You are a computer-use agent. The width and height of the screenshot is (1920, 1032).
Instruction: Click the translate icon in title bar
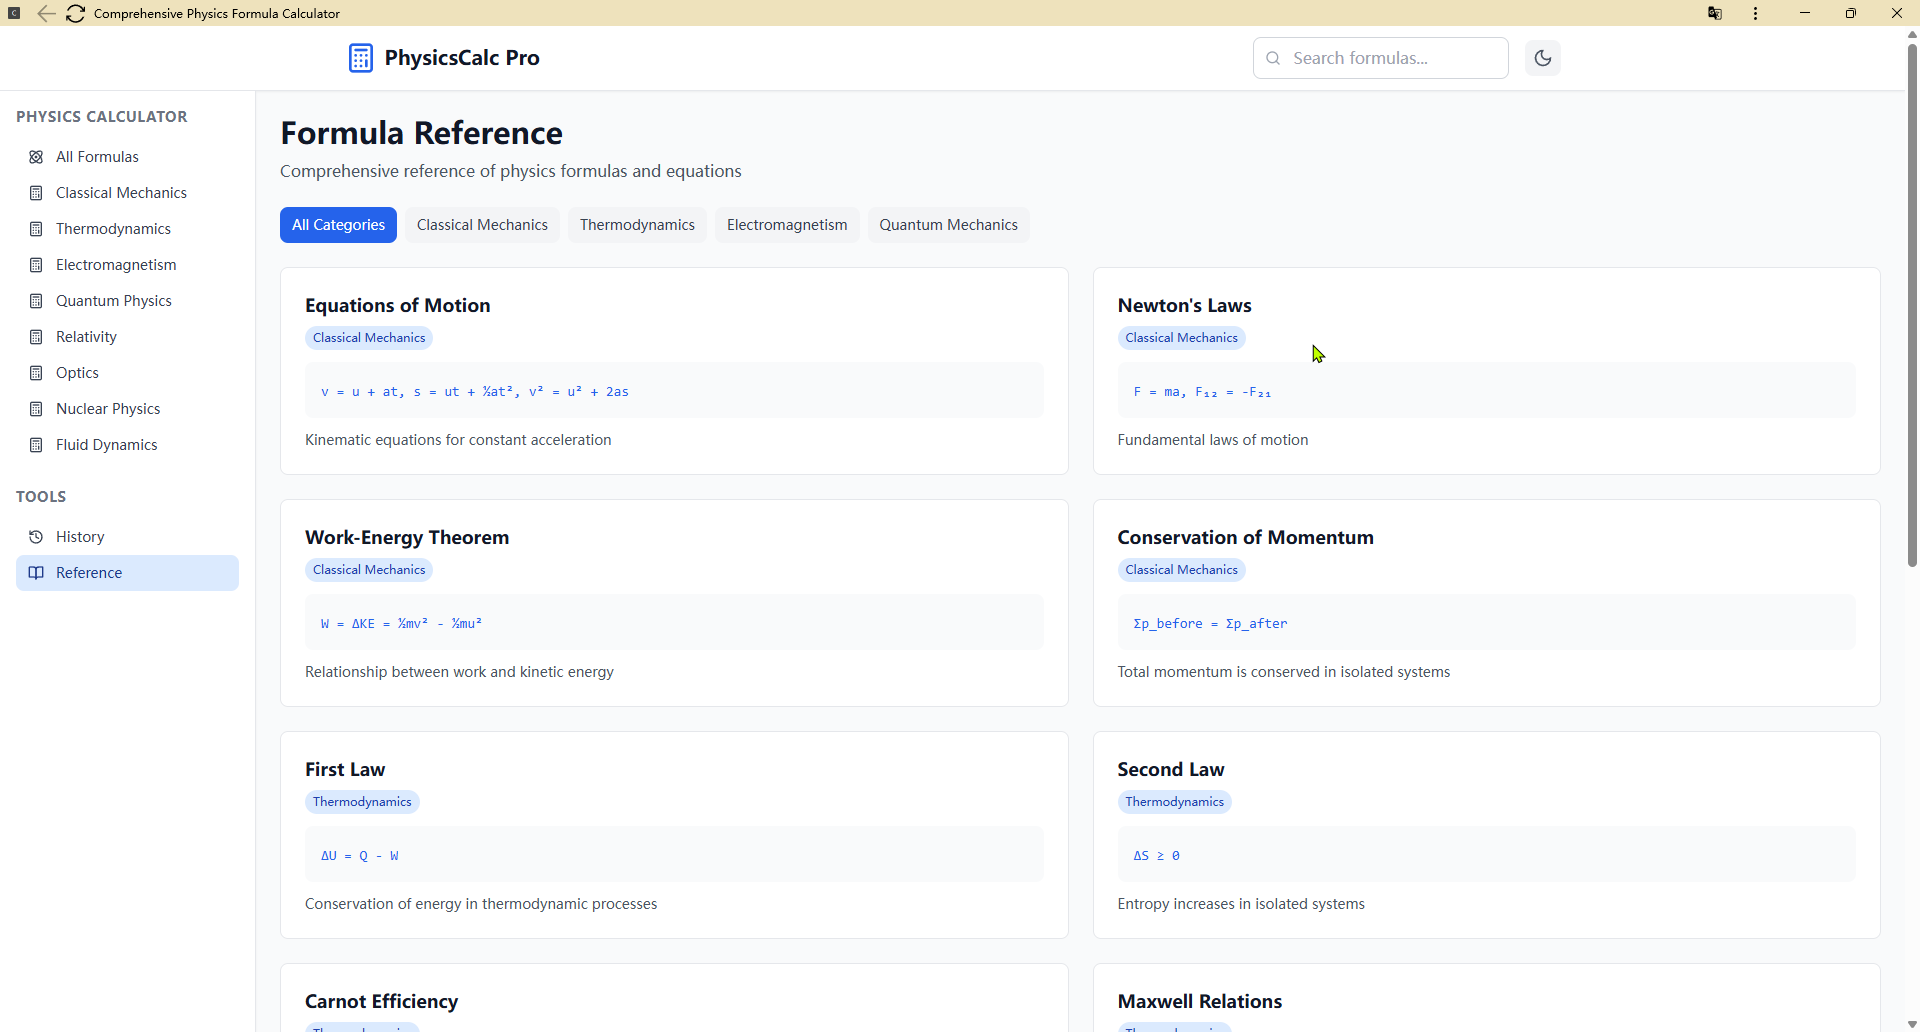(1715, 13)
